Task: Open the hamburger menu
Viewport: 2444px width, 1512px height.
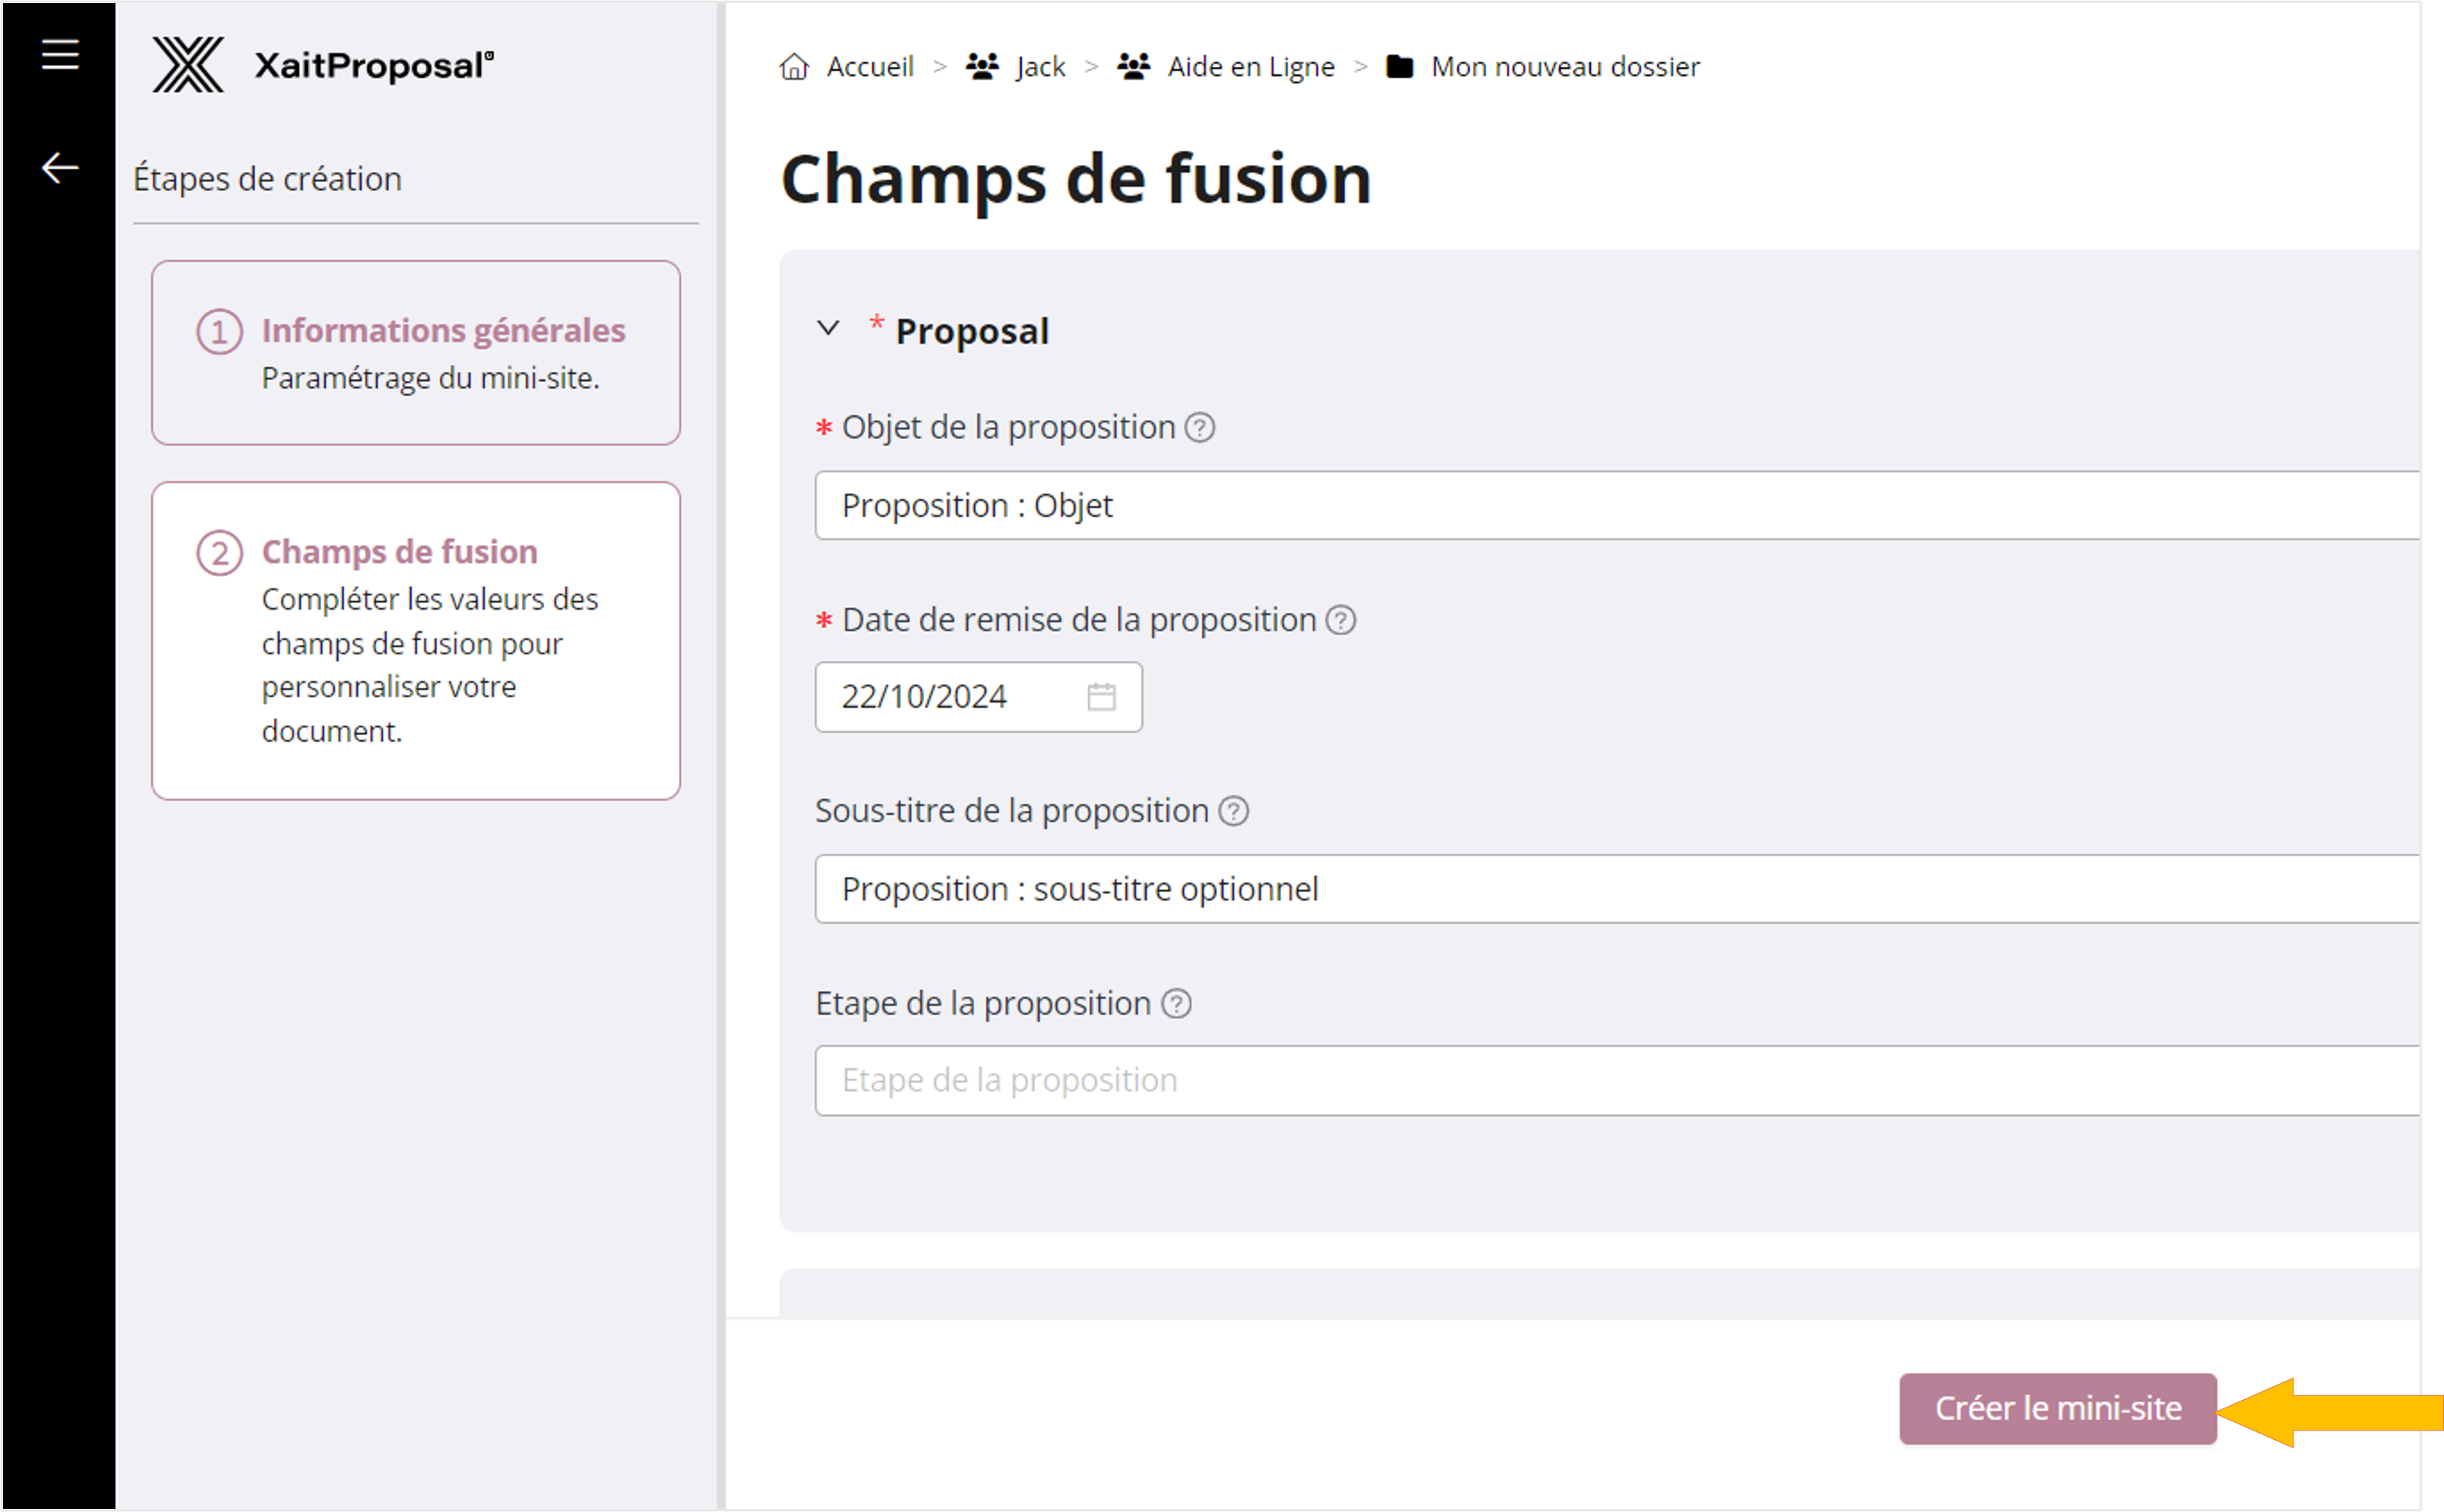Action: tap(60, 54)
